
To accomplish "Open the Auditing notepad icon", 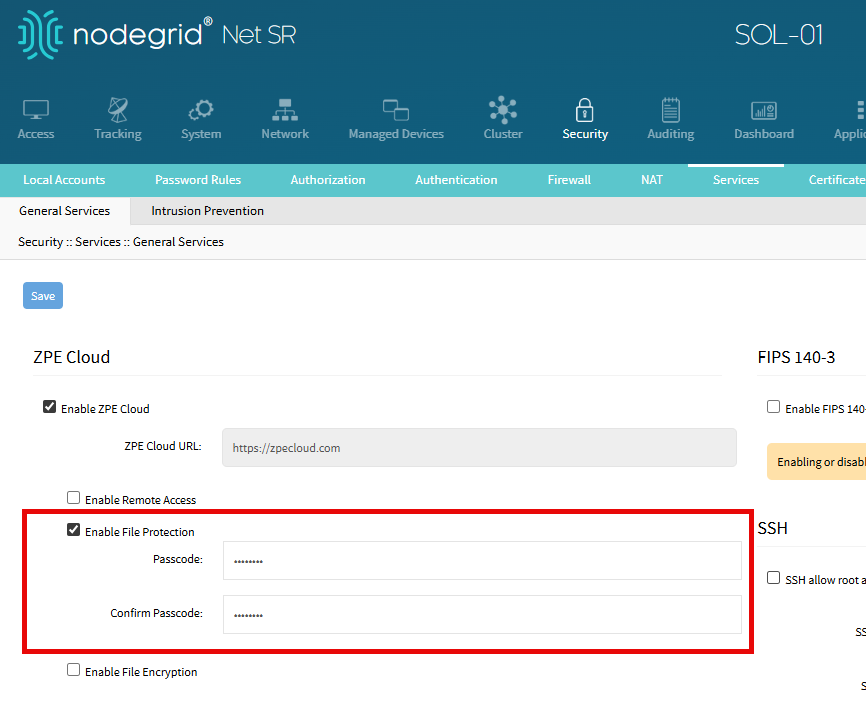I will [x=670, y=110].
